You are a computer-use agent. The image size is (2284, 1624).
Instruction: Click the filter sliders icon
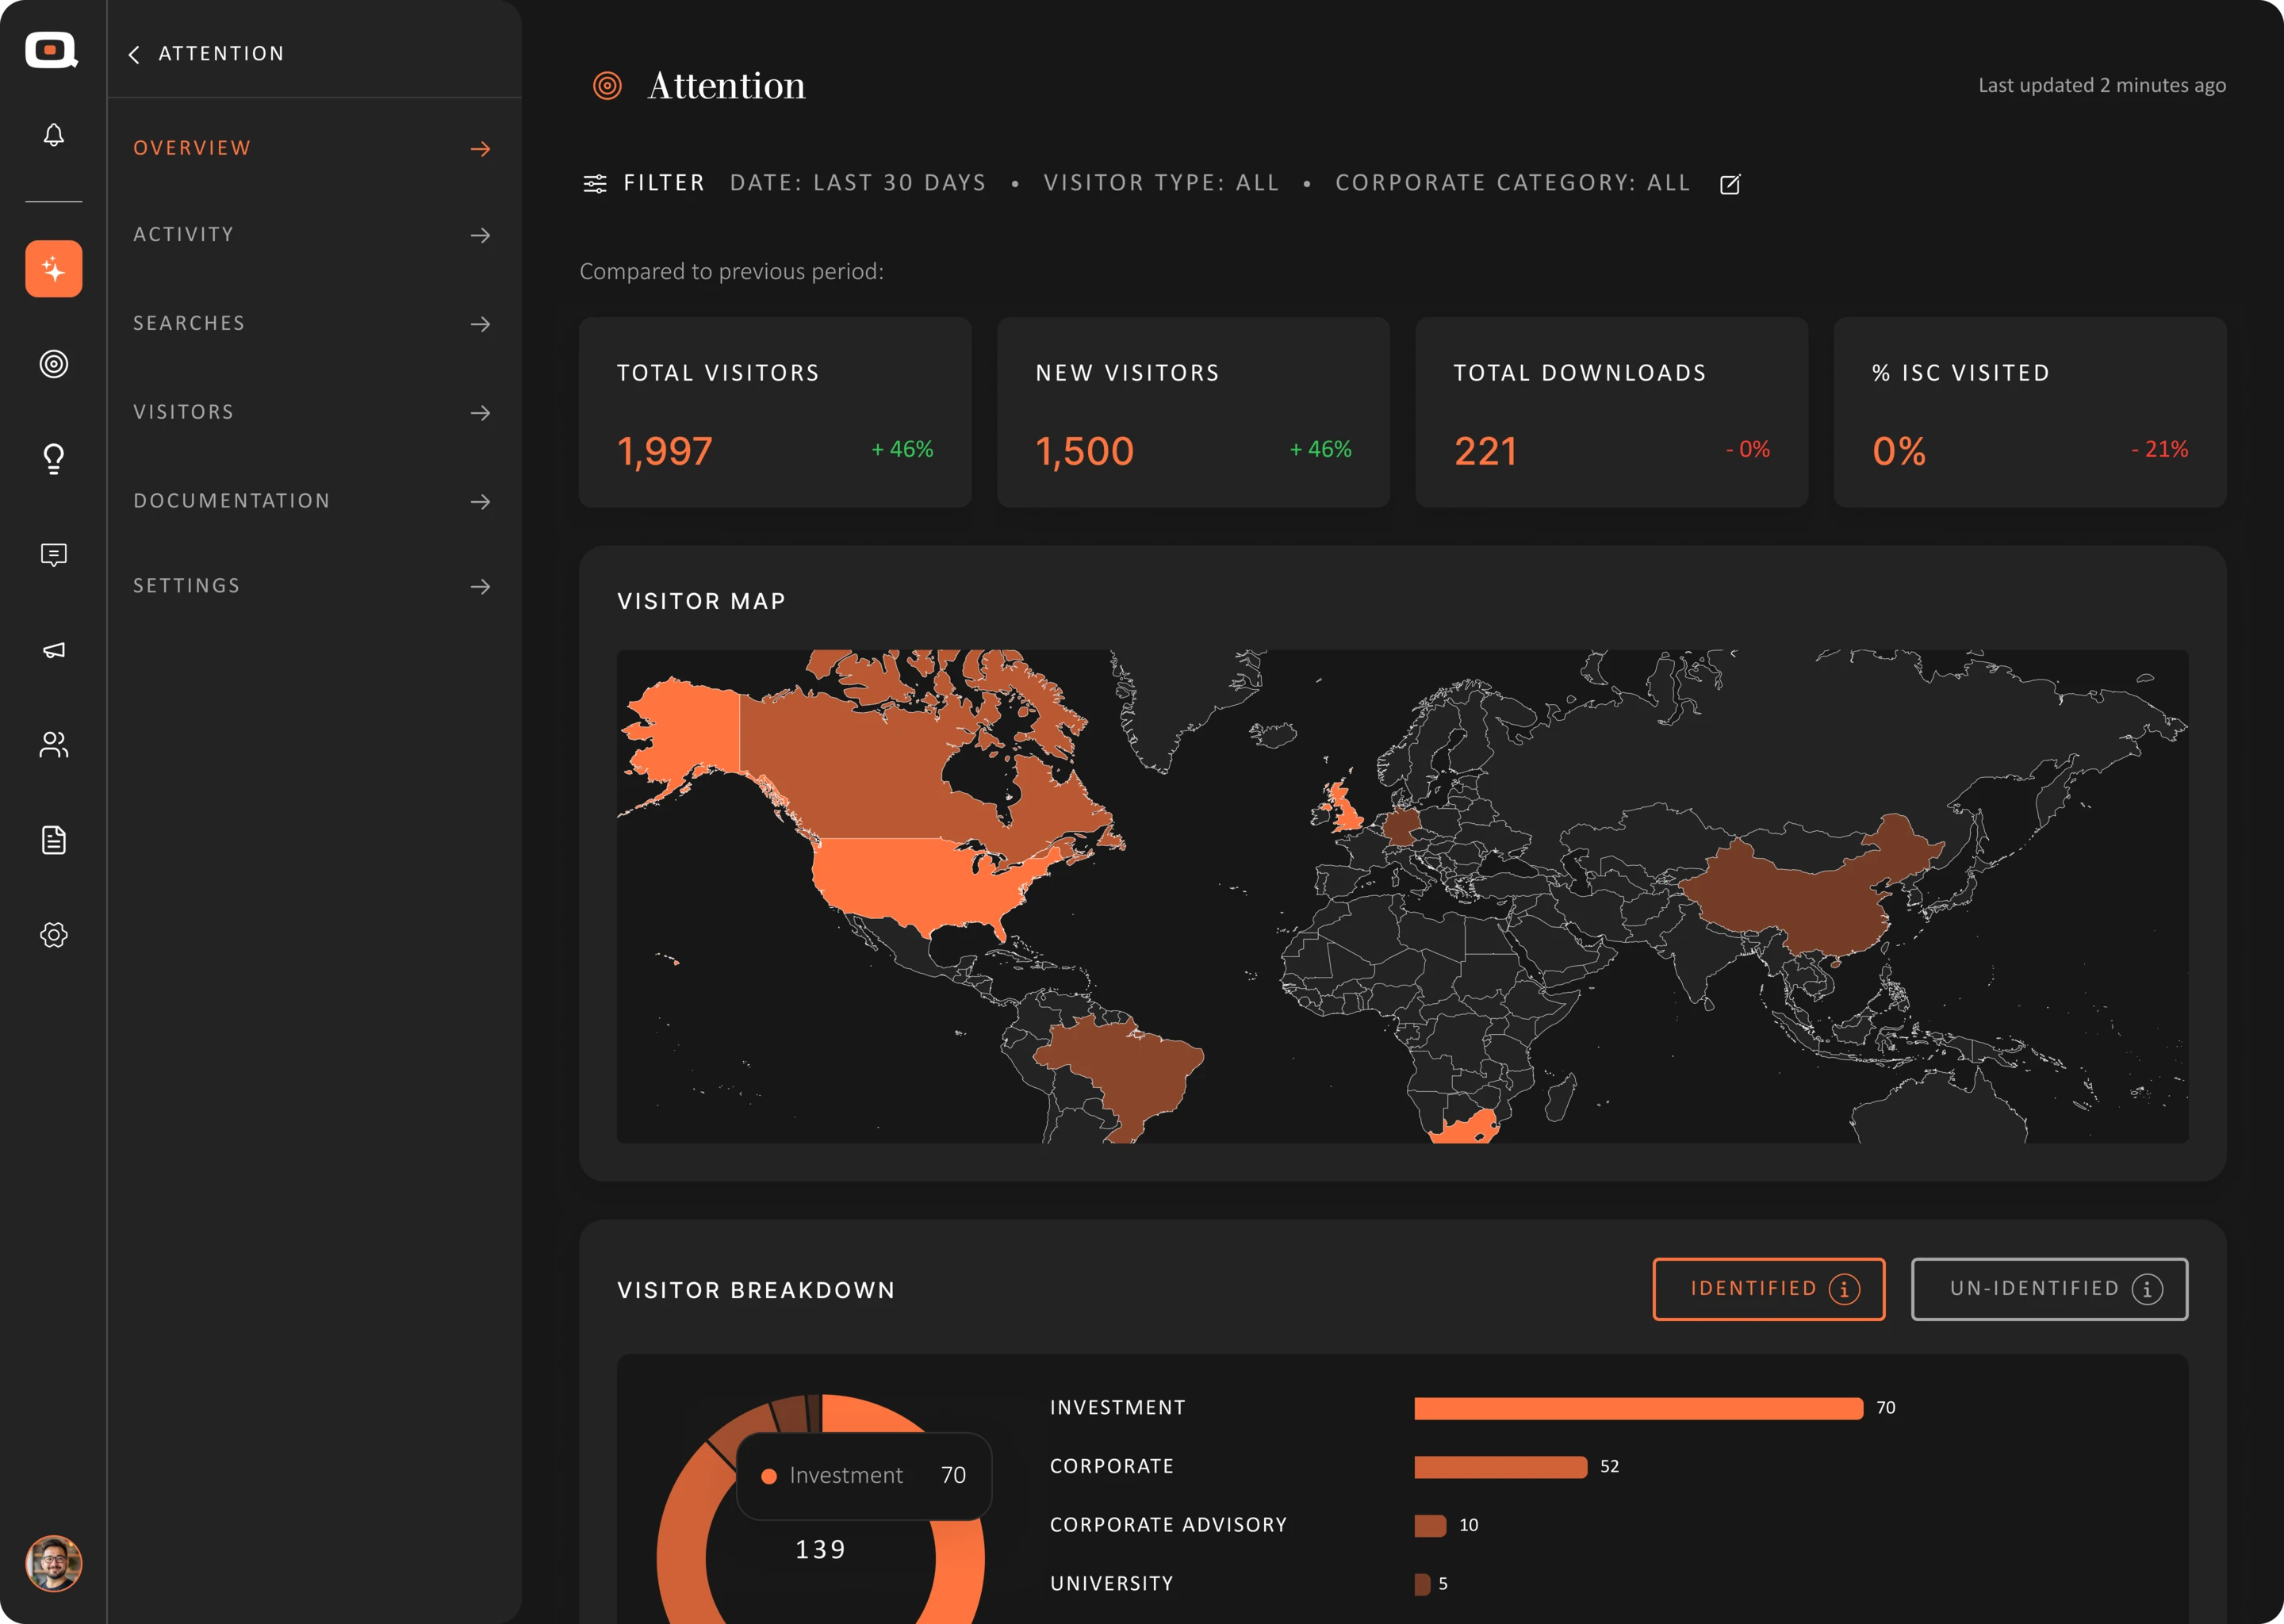tap(595, 183)
